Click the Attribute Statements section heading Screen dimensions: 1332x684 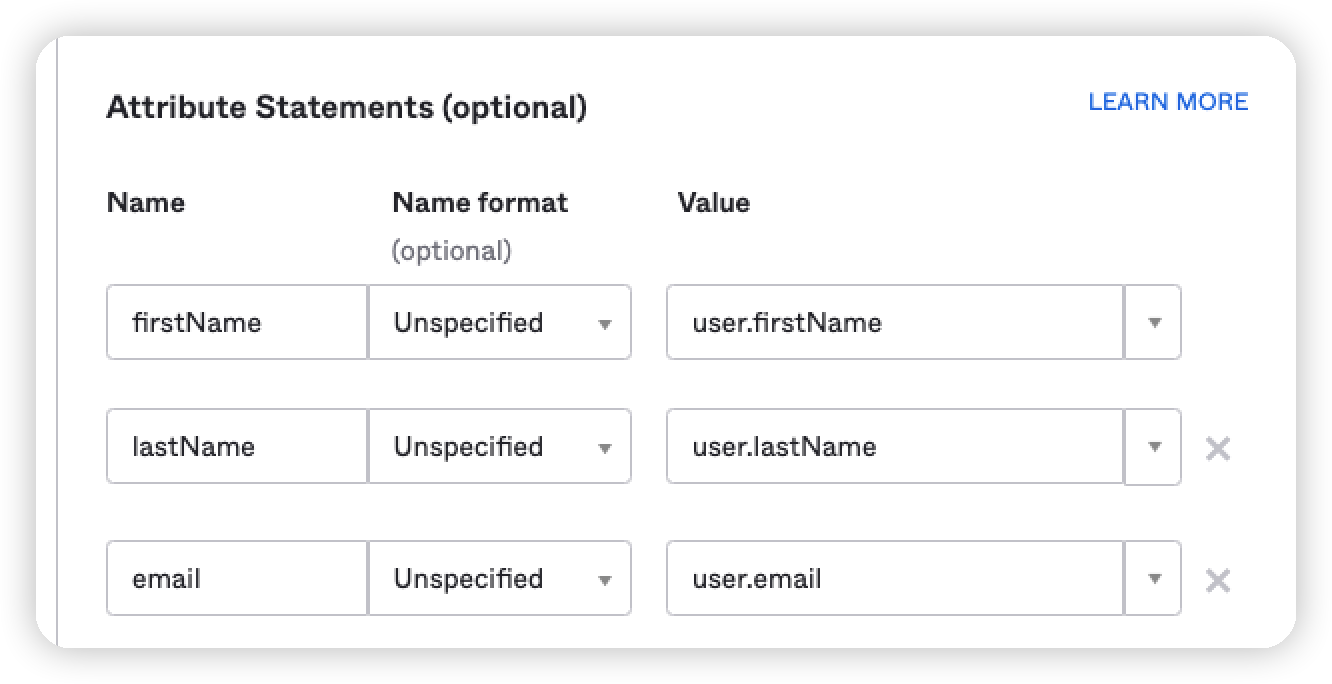click(x=346, y=107)
